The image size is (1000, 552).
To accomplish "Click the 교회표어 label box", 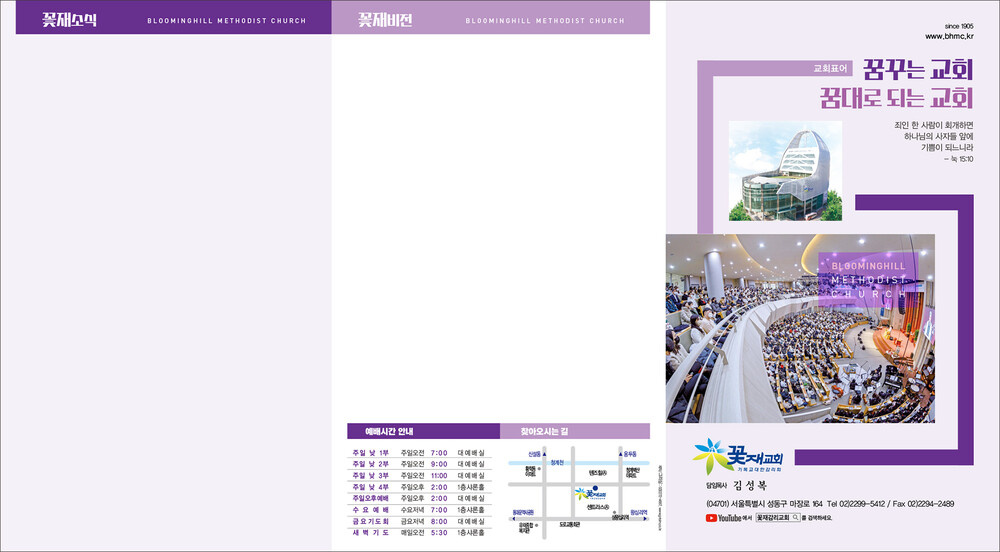I will click(x=829, y=69).
